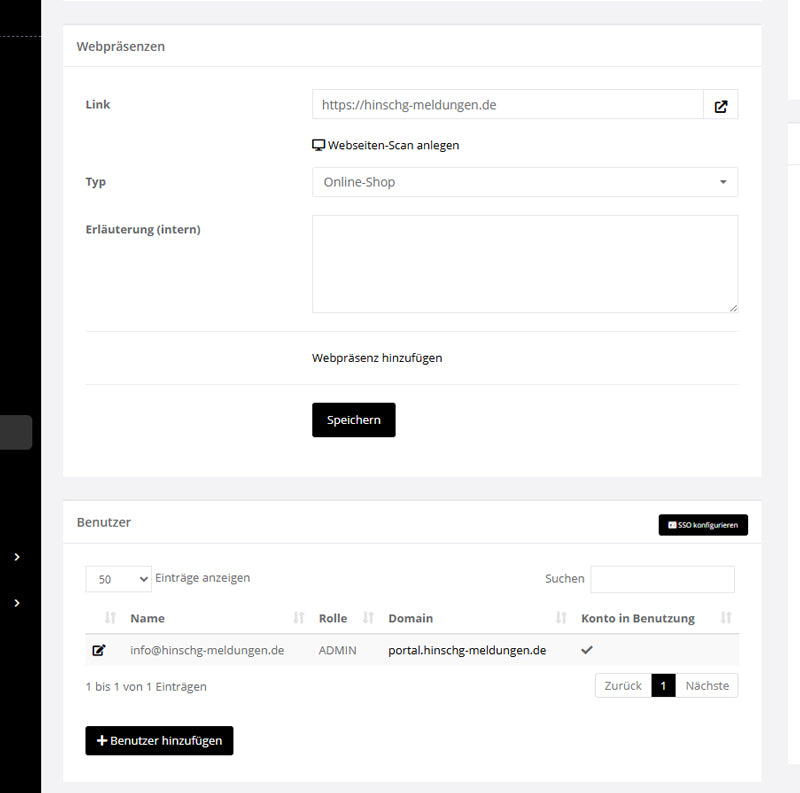Open the 50 entries per page dropdown

pos(118,579)
